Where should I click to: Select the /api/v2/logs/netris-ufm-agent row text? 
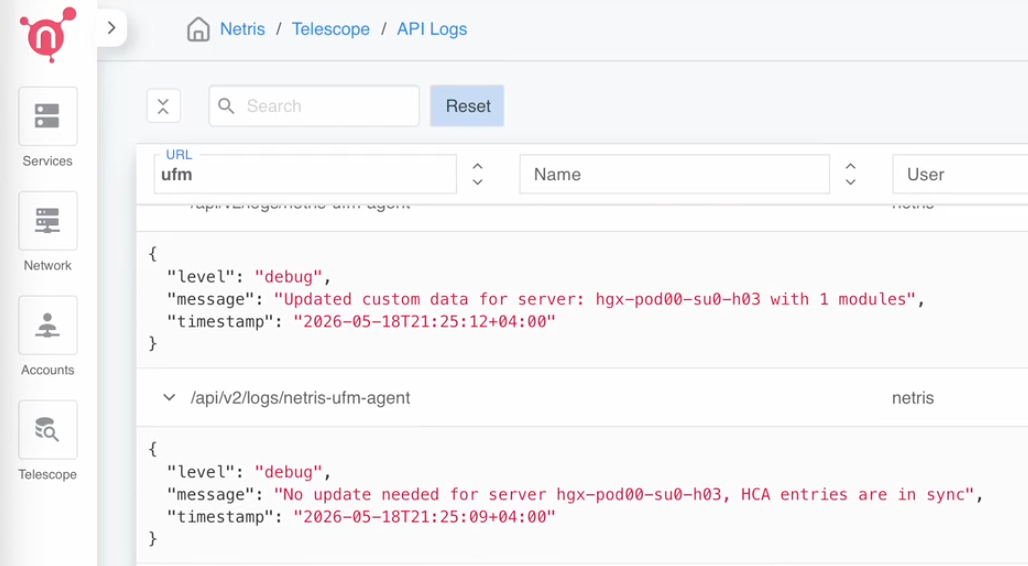(300, 398)
